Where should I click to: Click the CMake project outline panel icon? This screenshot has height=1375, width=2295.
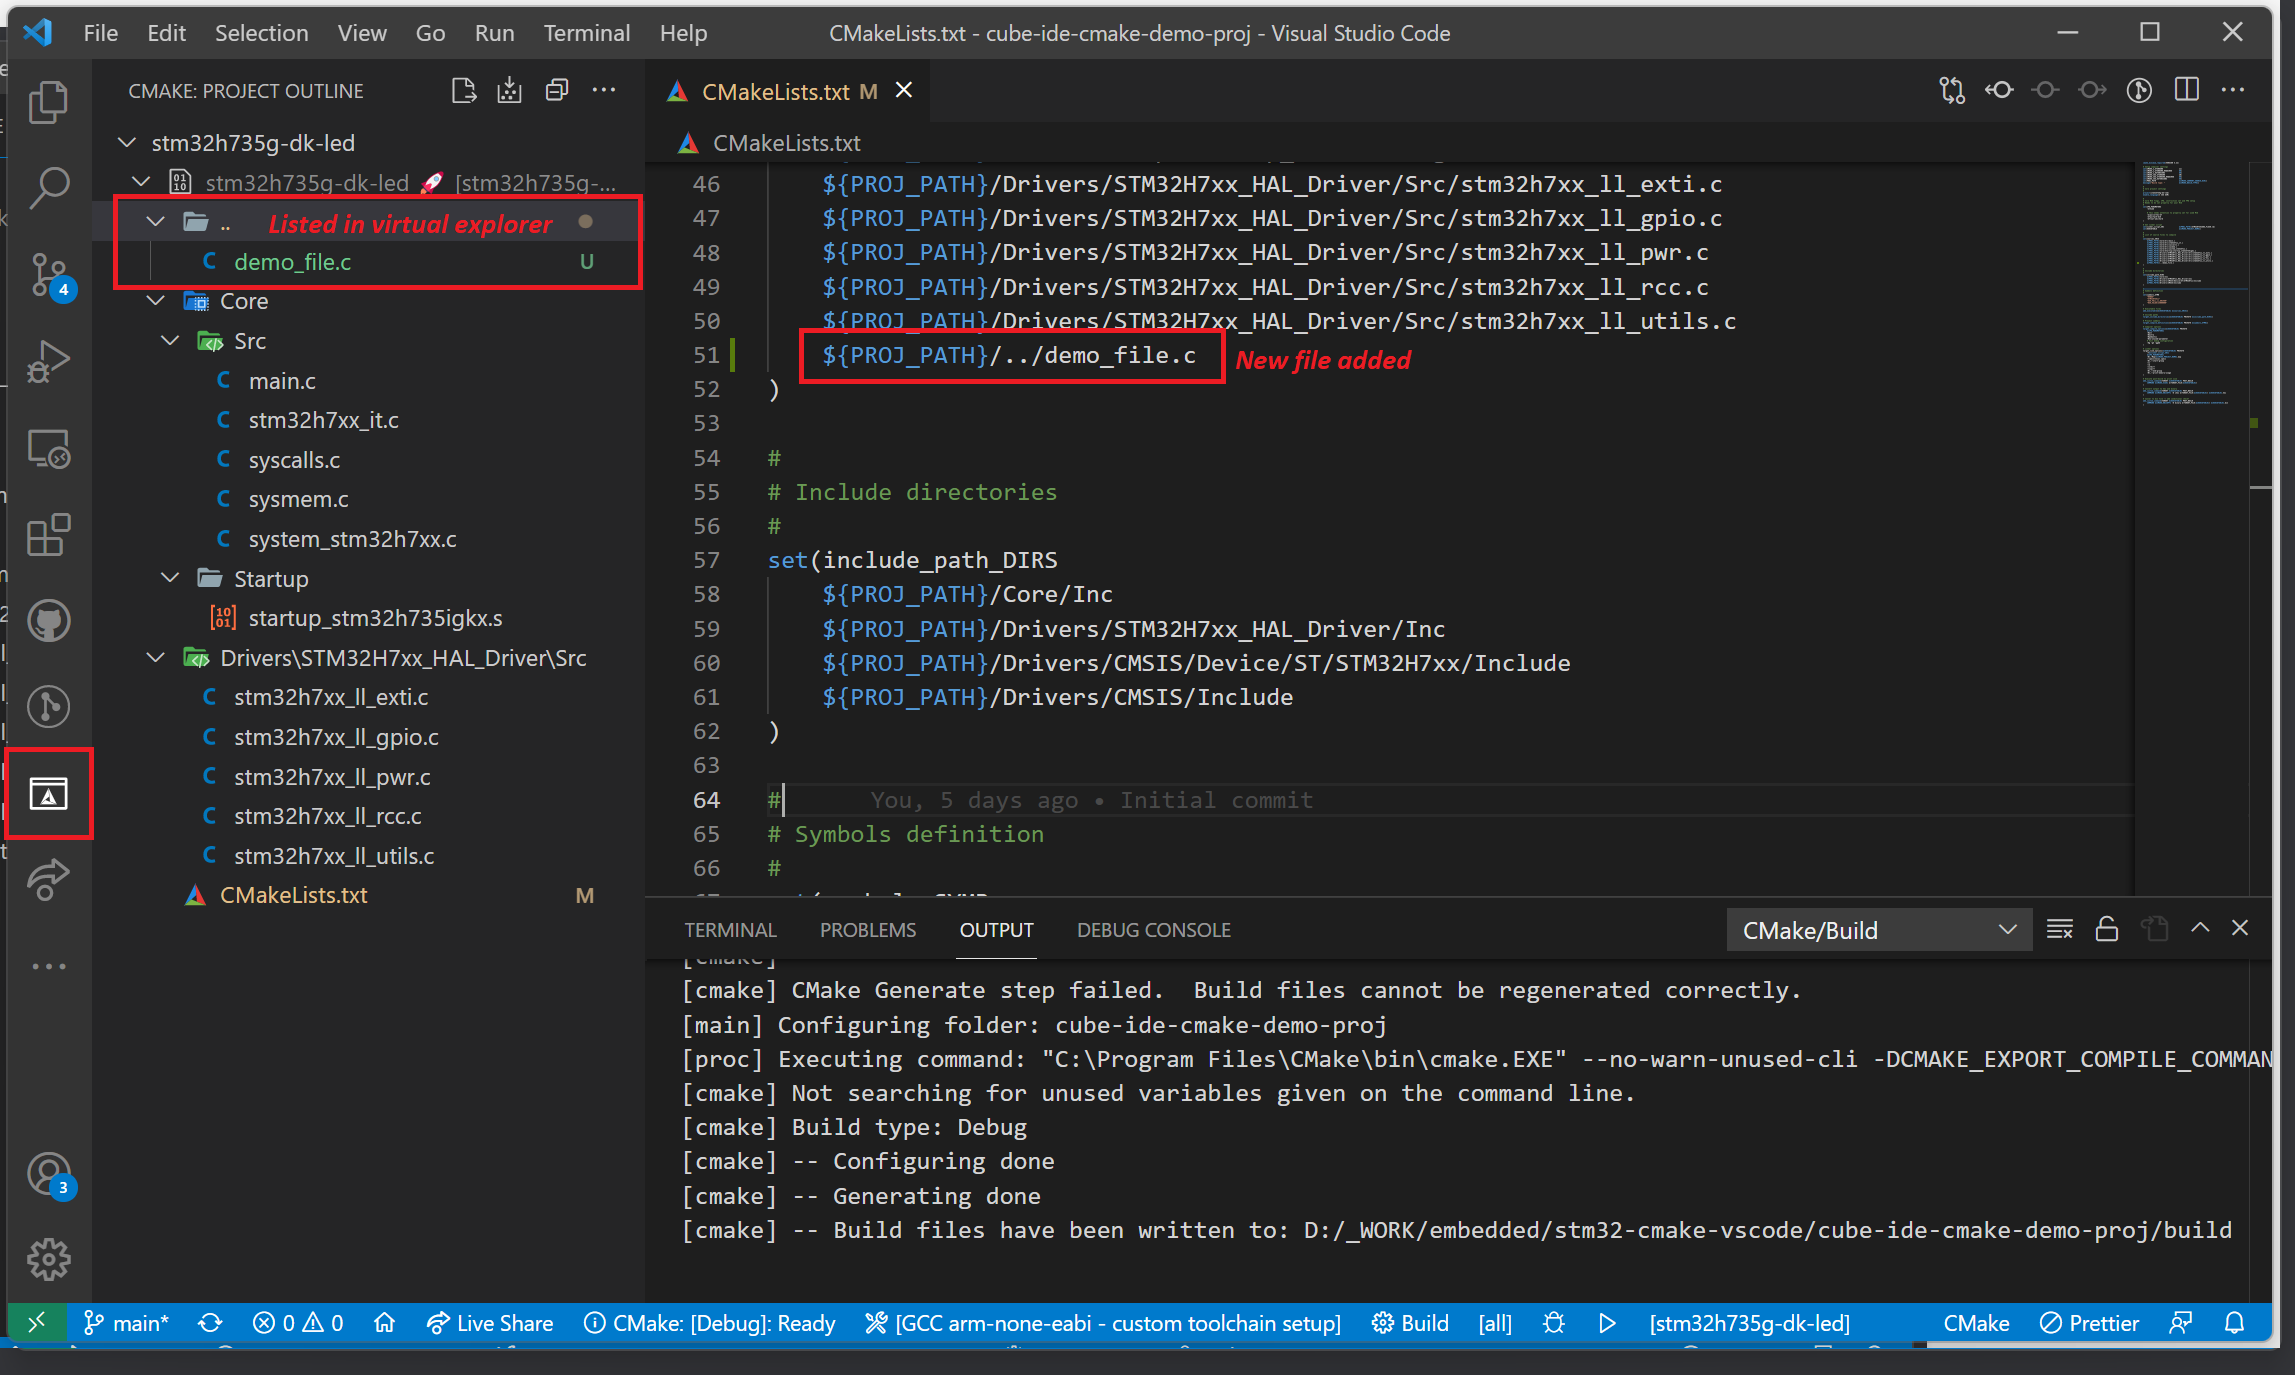(x=46, y=794)
